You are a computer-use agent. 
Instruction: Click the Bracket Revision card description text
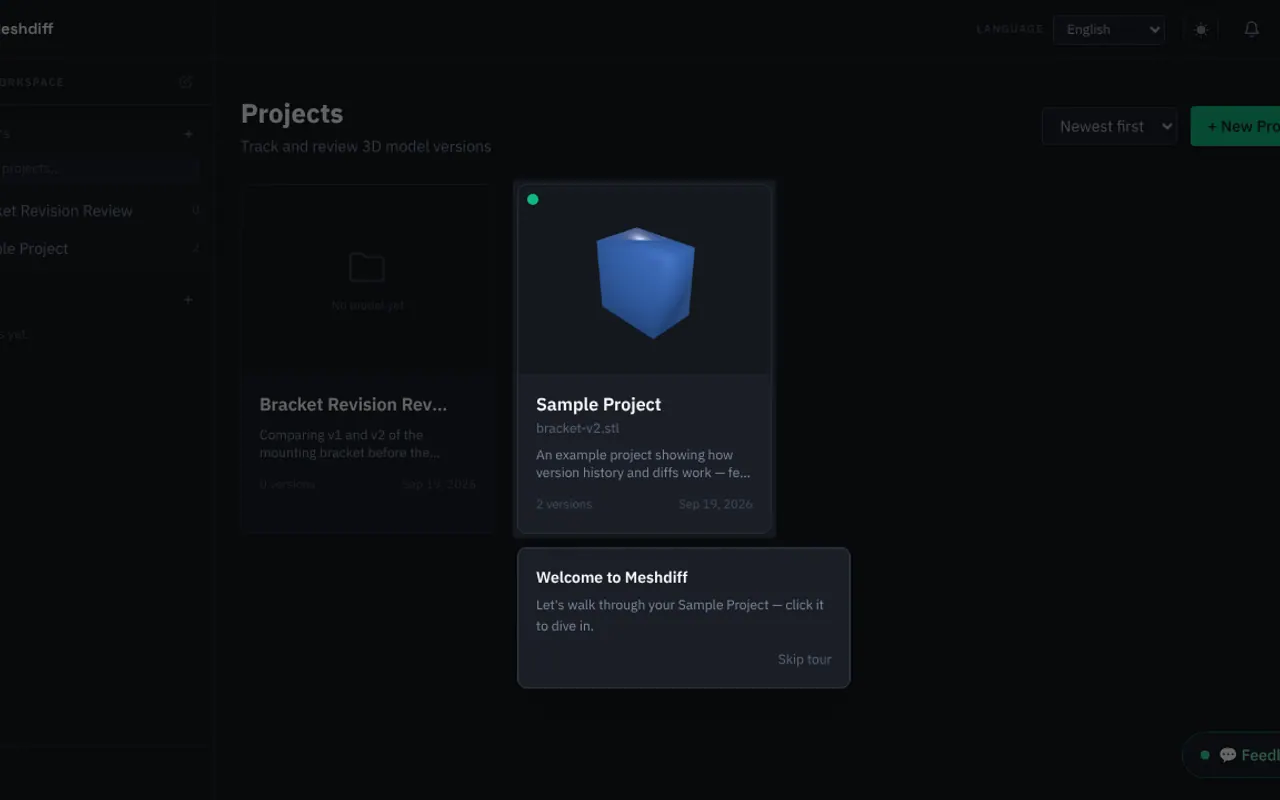350,444
